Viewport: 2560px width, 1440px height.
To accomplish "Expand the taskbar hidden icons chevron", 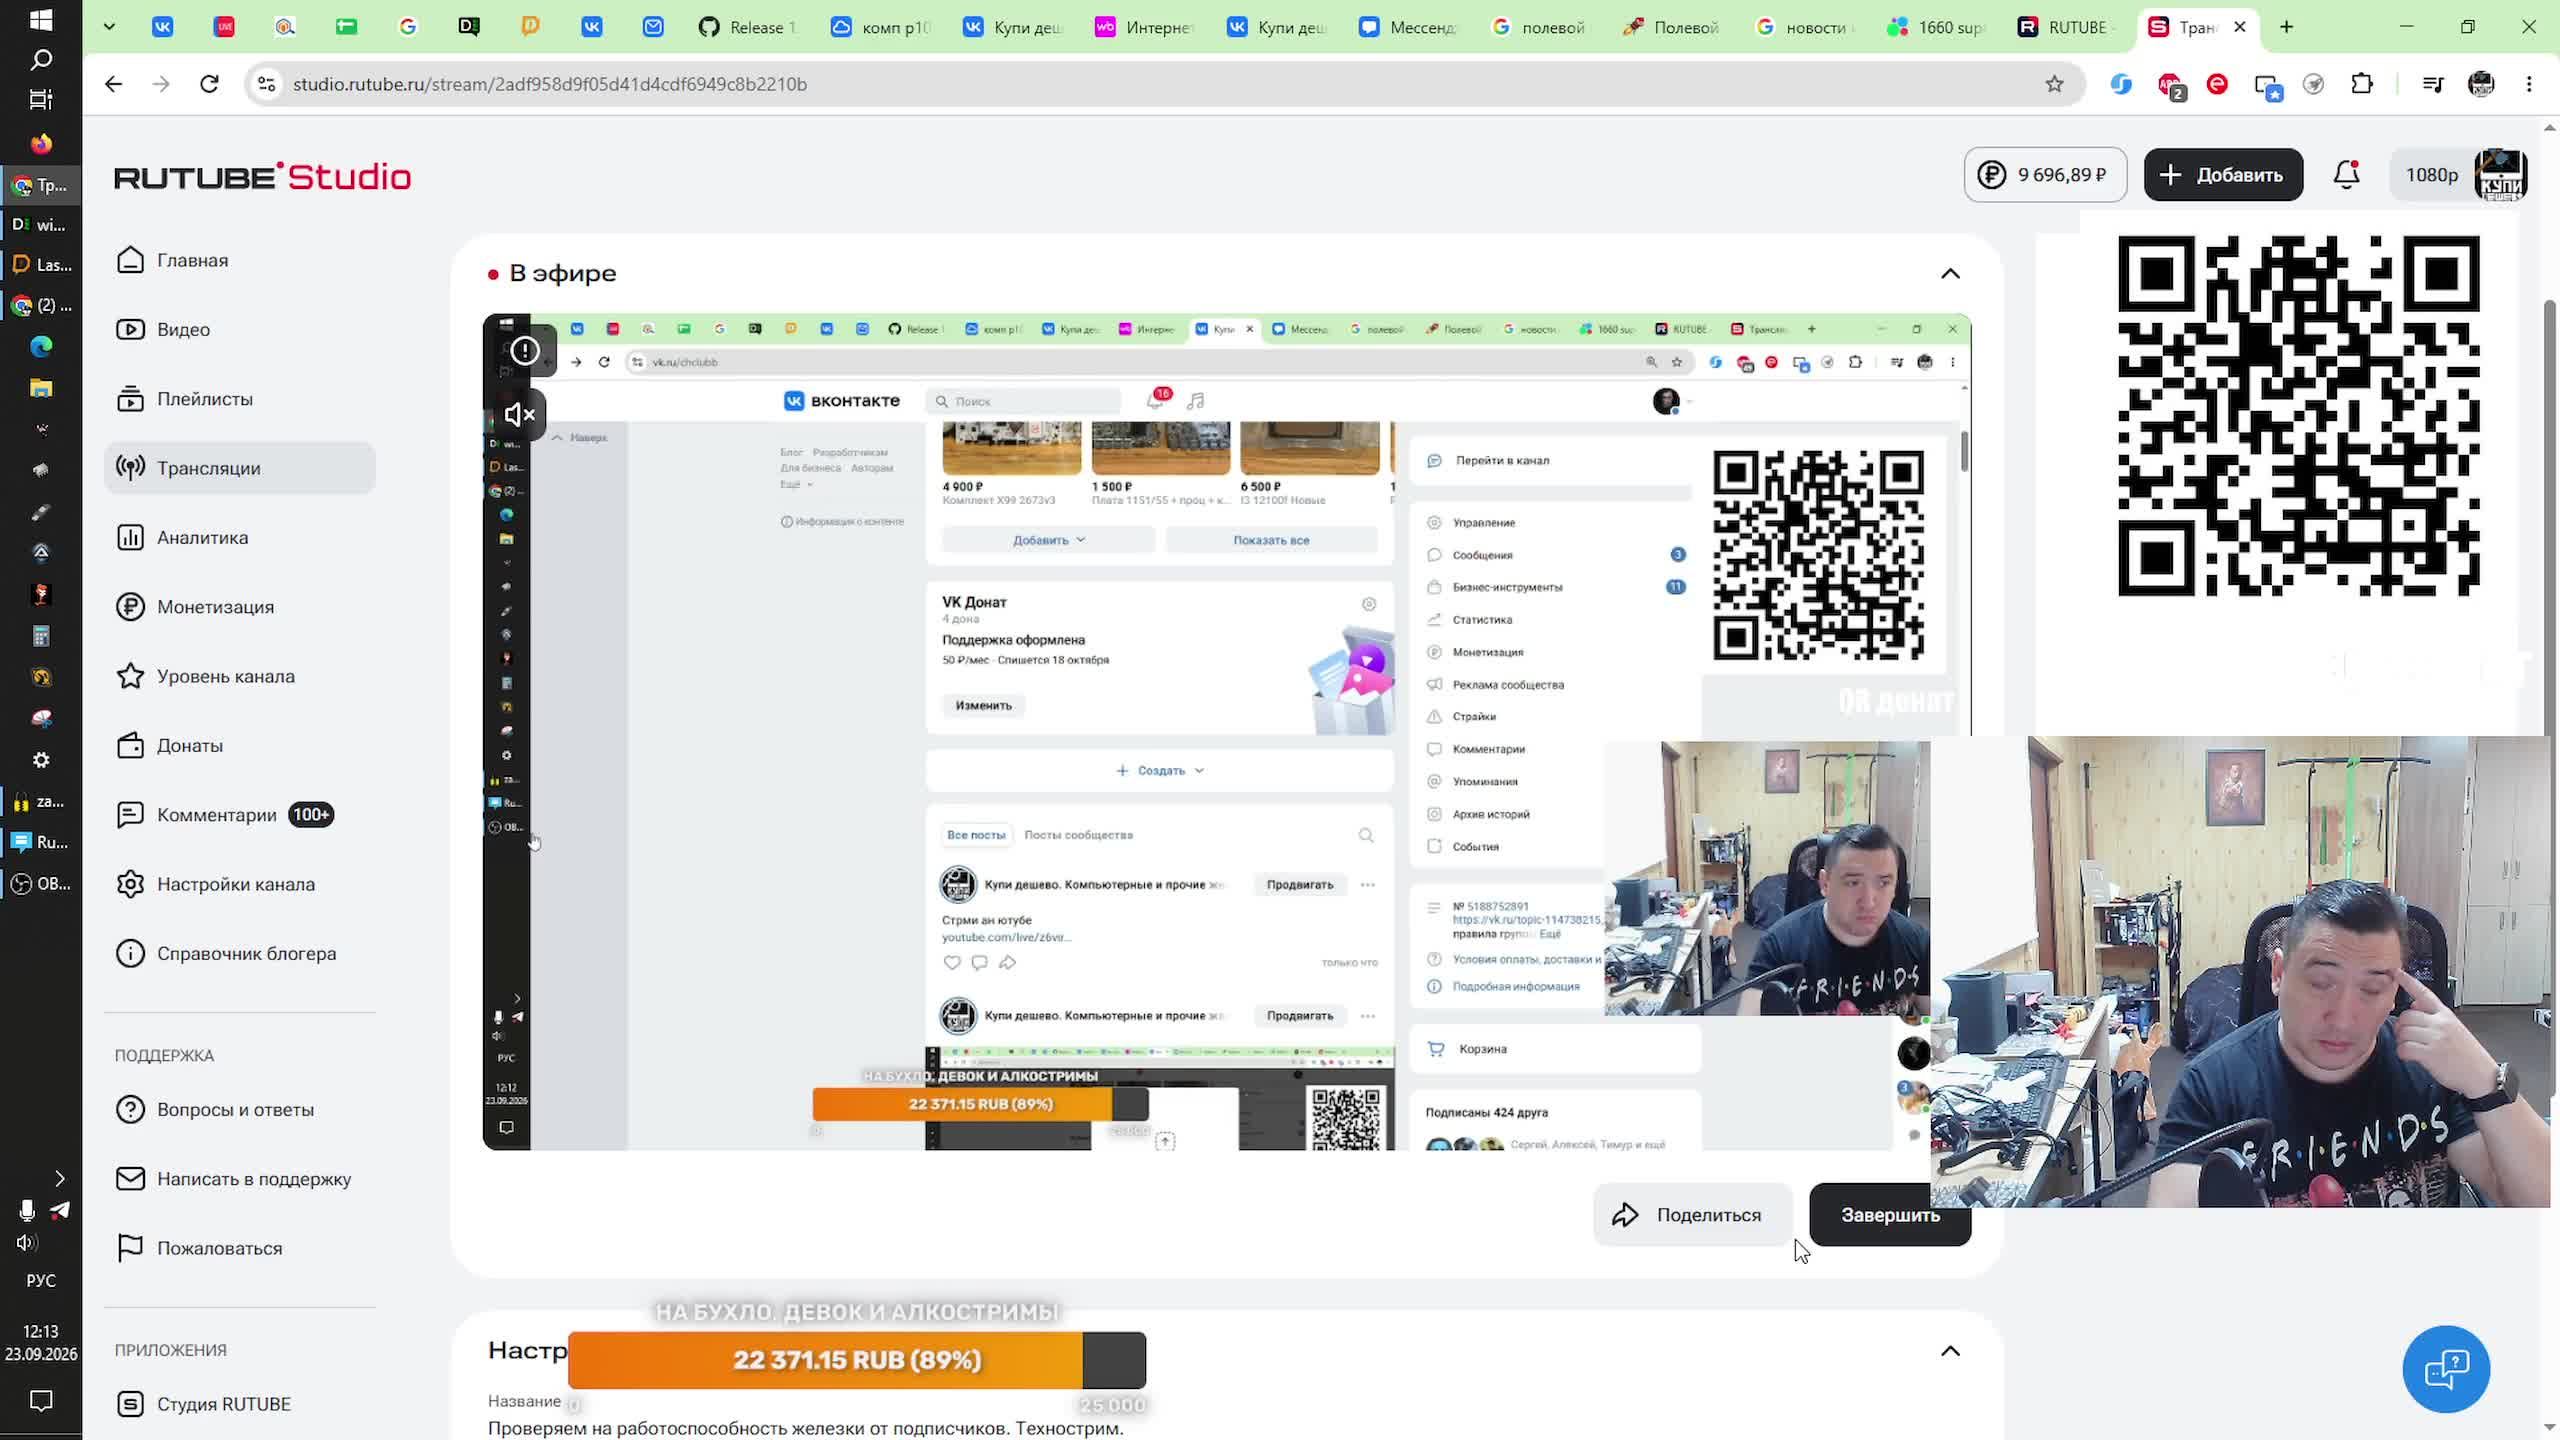I will [x=59, y=1178].
